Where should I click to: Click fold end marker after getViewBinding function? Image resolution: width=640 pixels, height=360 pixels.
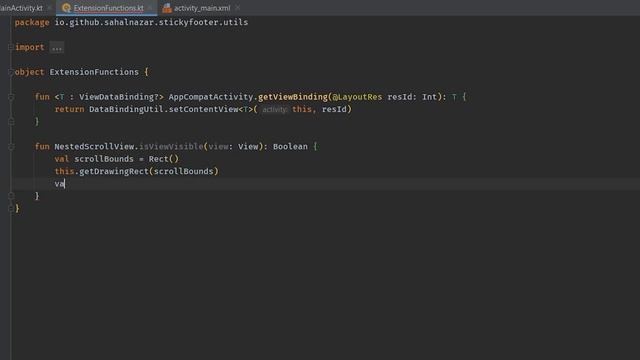[11, 122]
